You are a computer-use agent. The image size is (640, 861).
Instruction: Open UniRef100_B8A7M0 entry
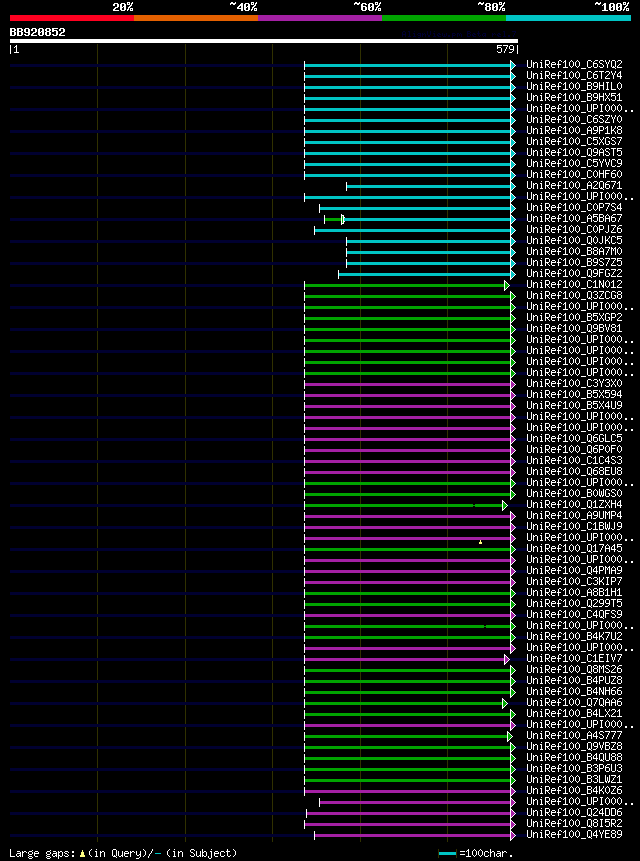574,251
